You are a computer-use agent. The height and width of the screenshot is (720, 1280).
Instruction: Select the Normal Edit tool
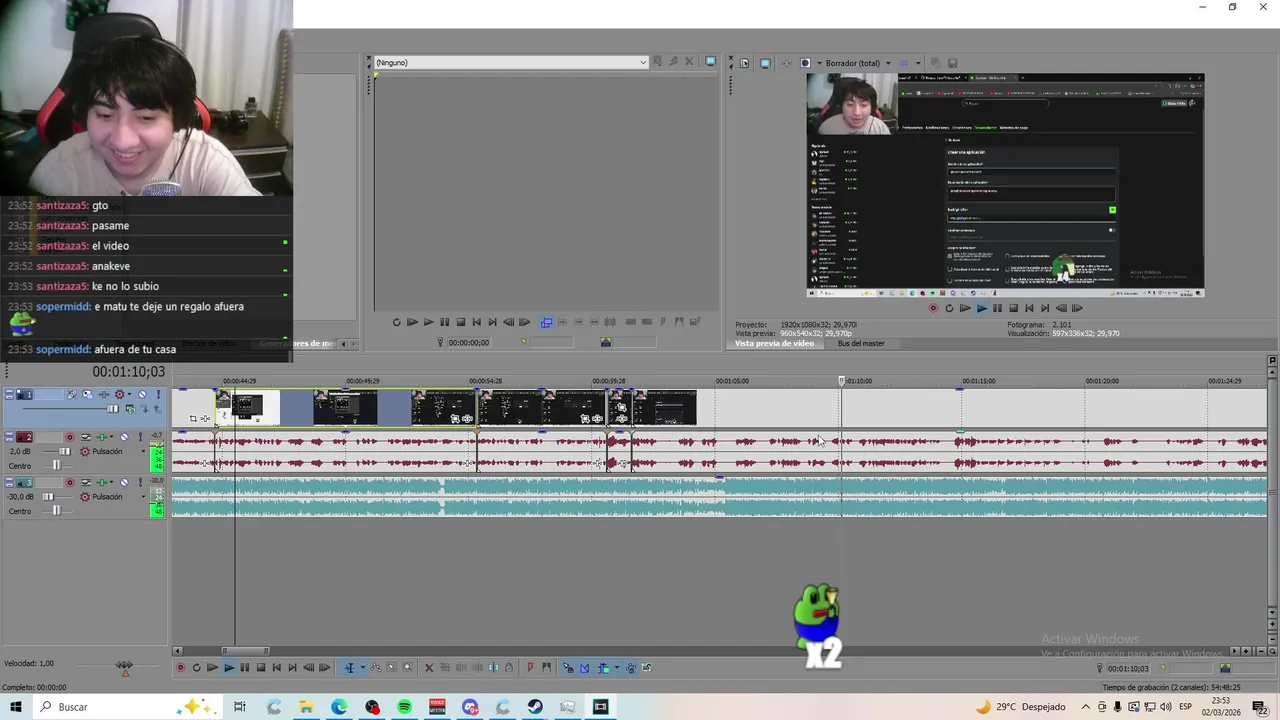click(x=349, y=668)
